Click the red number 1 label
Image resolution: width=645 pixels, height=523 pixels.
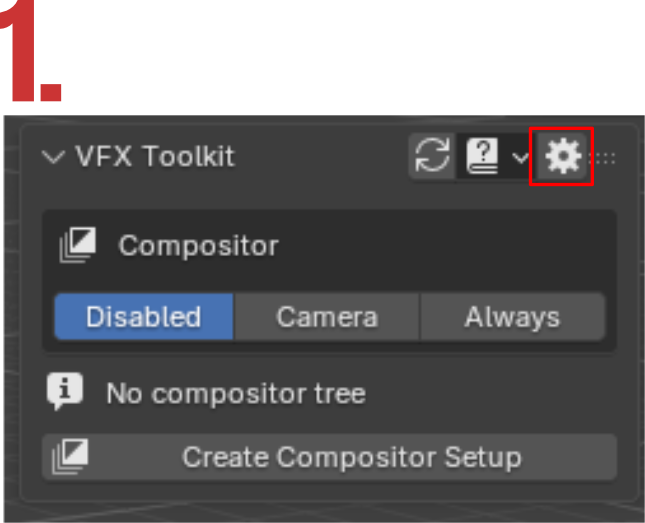coord(31,50)
